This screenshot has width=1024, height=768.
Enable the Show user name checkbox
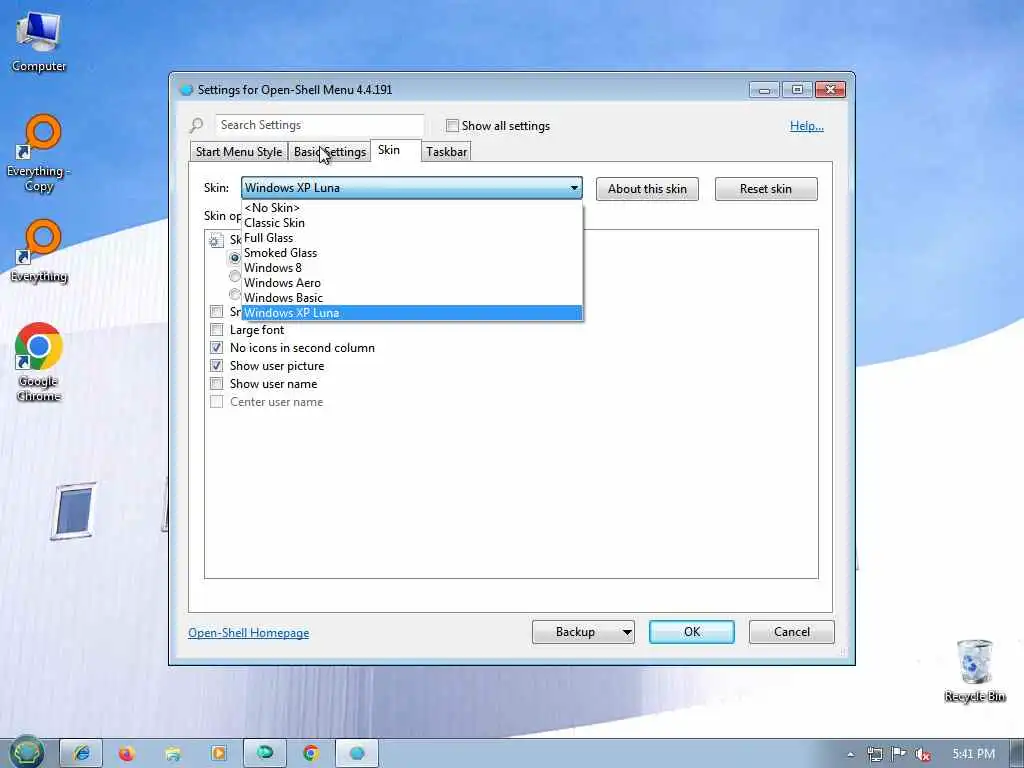click(217, 383)
